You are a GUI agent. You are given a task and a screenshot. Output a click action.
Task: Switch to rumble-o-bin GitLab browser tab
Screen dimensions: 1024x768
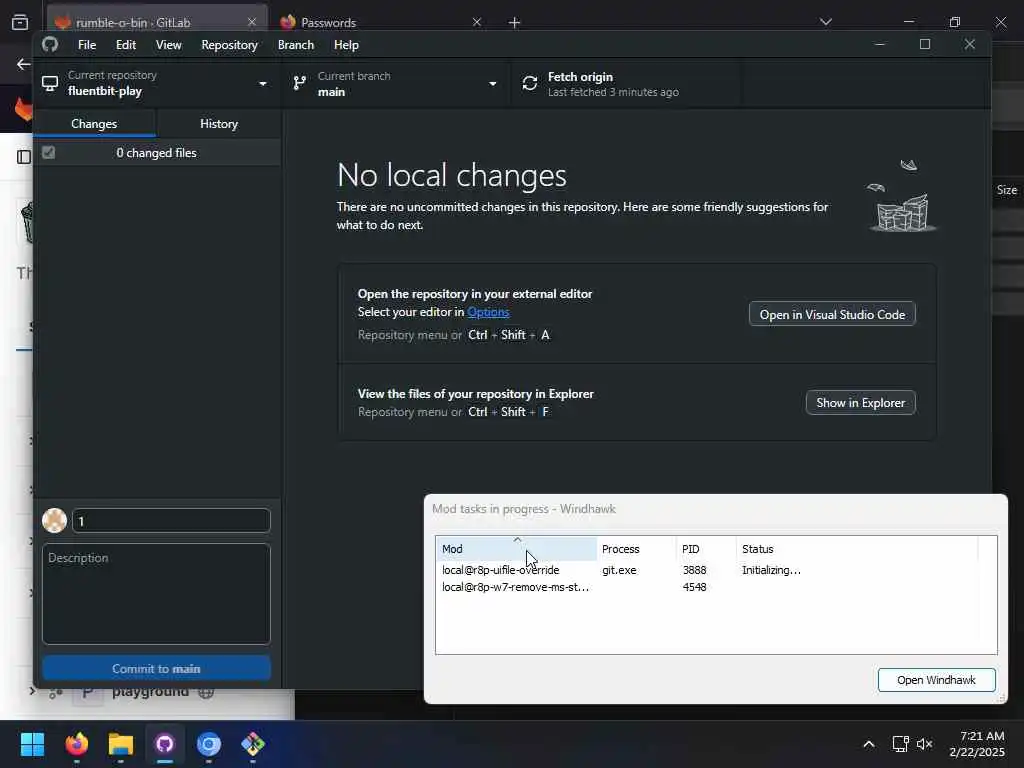pos(157,22)
